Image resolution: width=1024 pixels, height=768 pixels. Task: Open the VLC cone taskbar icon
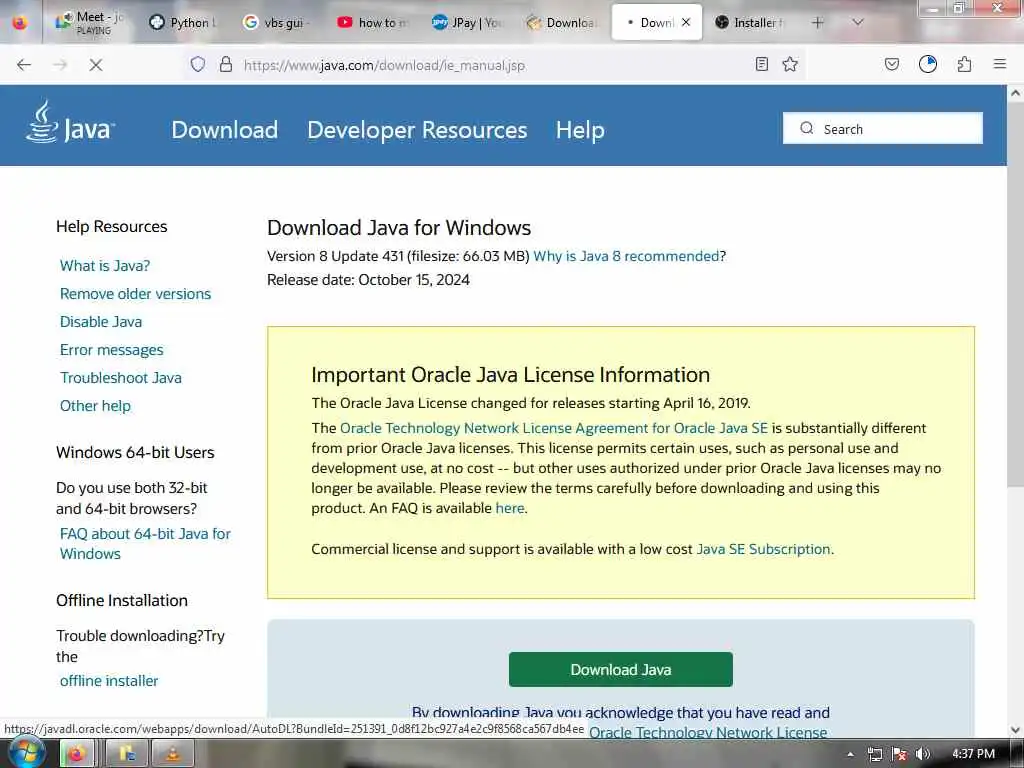coord(173,754)
